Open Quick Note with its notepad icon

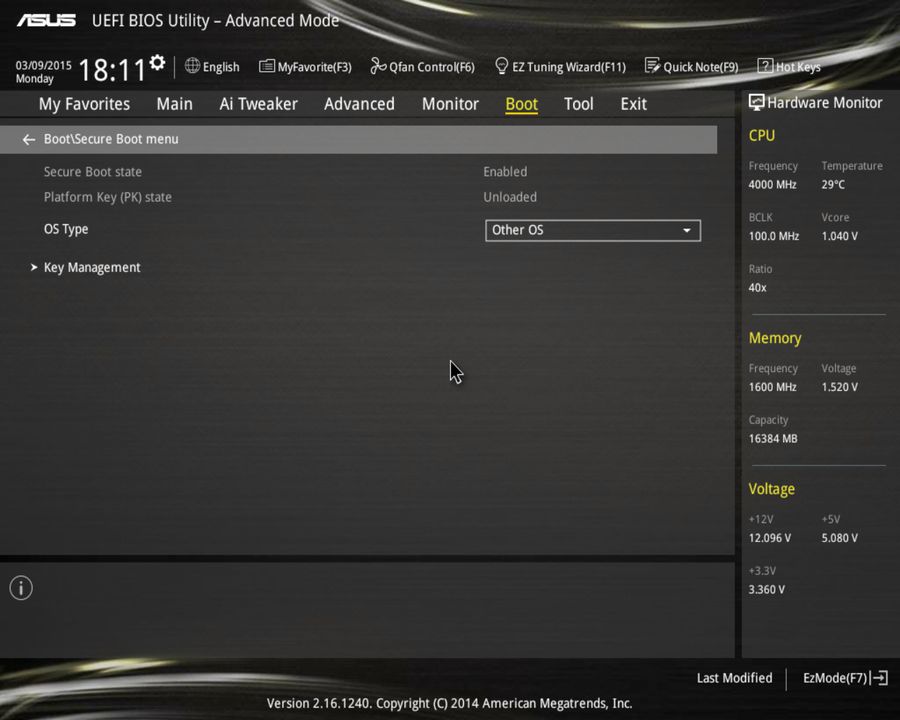click(653, 66)
